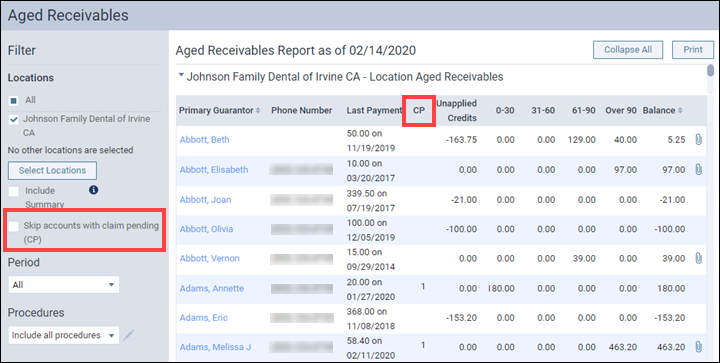Sort by Balance column arrows
The height and width of the screenshot is (363, 720).
coord(680,111)
